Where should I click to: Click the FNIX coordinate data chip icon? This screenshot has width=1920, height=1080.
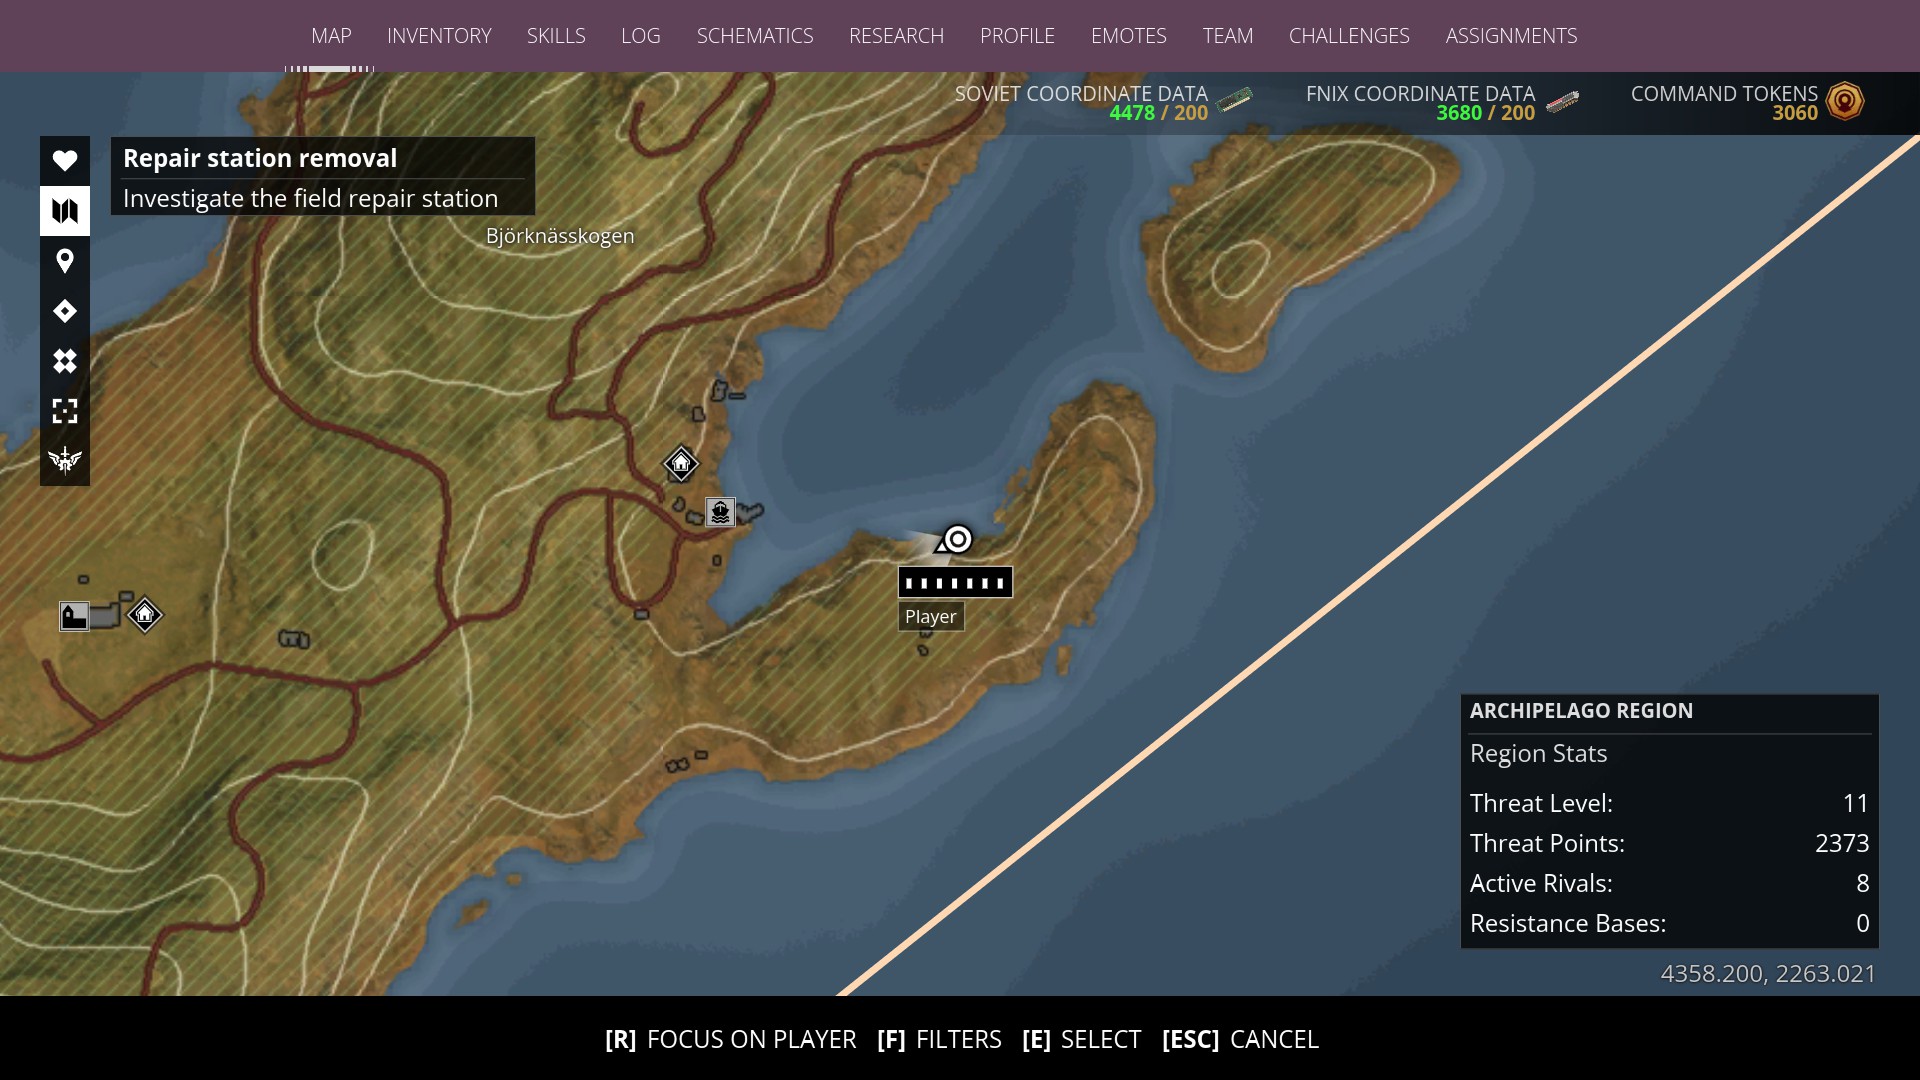click(x=1562, y=101)
